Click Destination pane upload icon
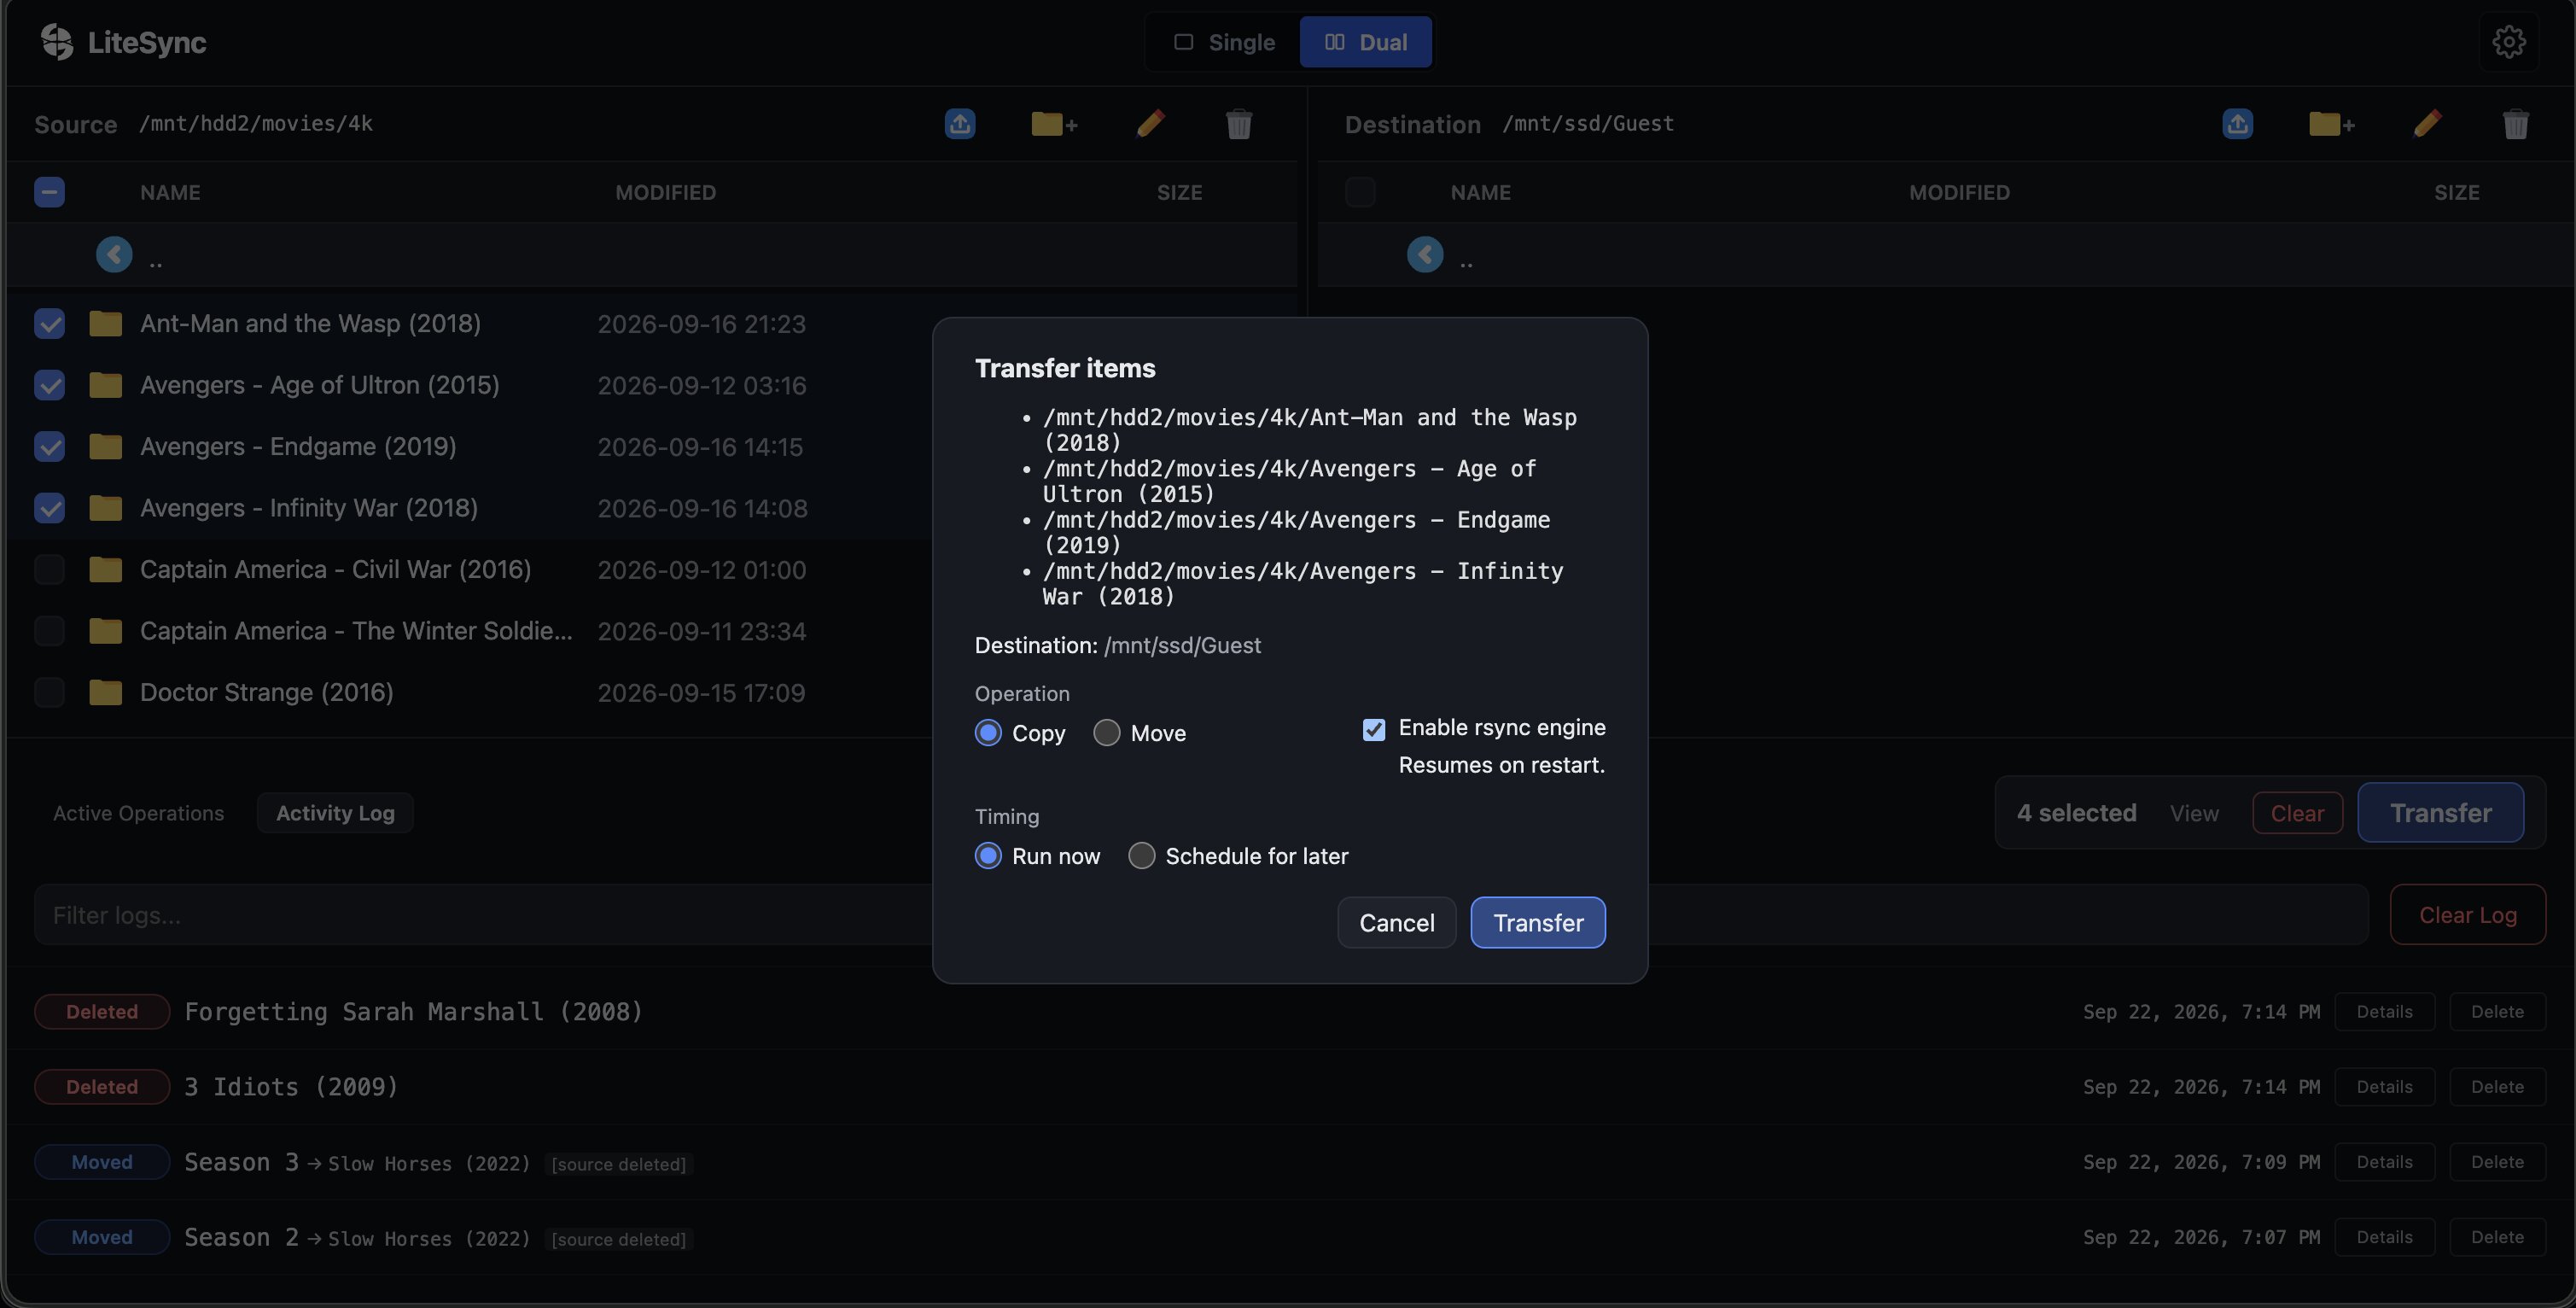The image size is (2576, 1308). [2237, 124]
